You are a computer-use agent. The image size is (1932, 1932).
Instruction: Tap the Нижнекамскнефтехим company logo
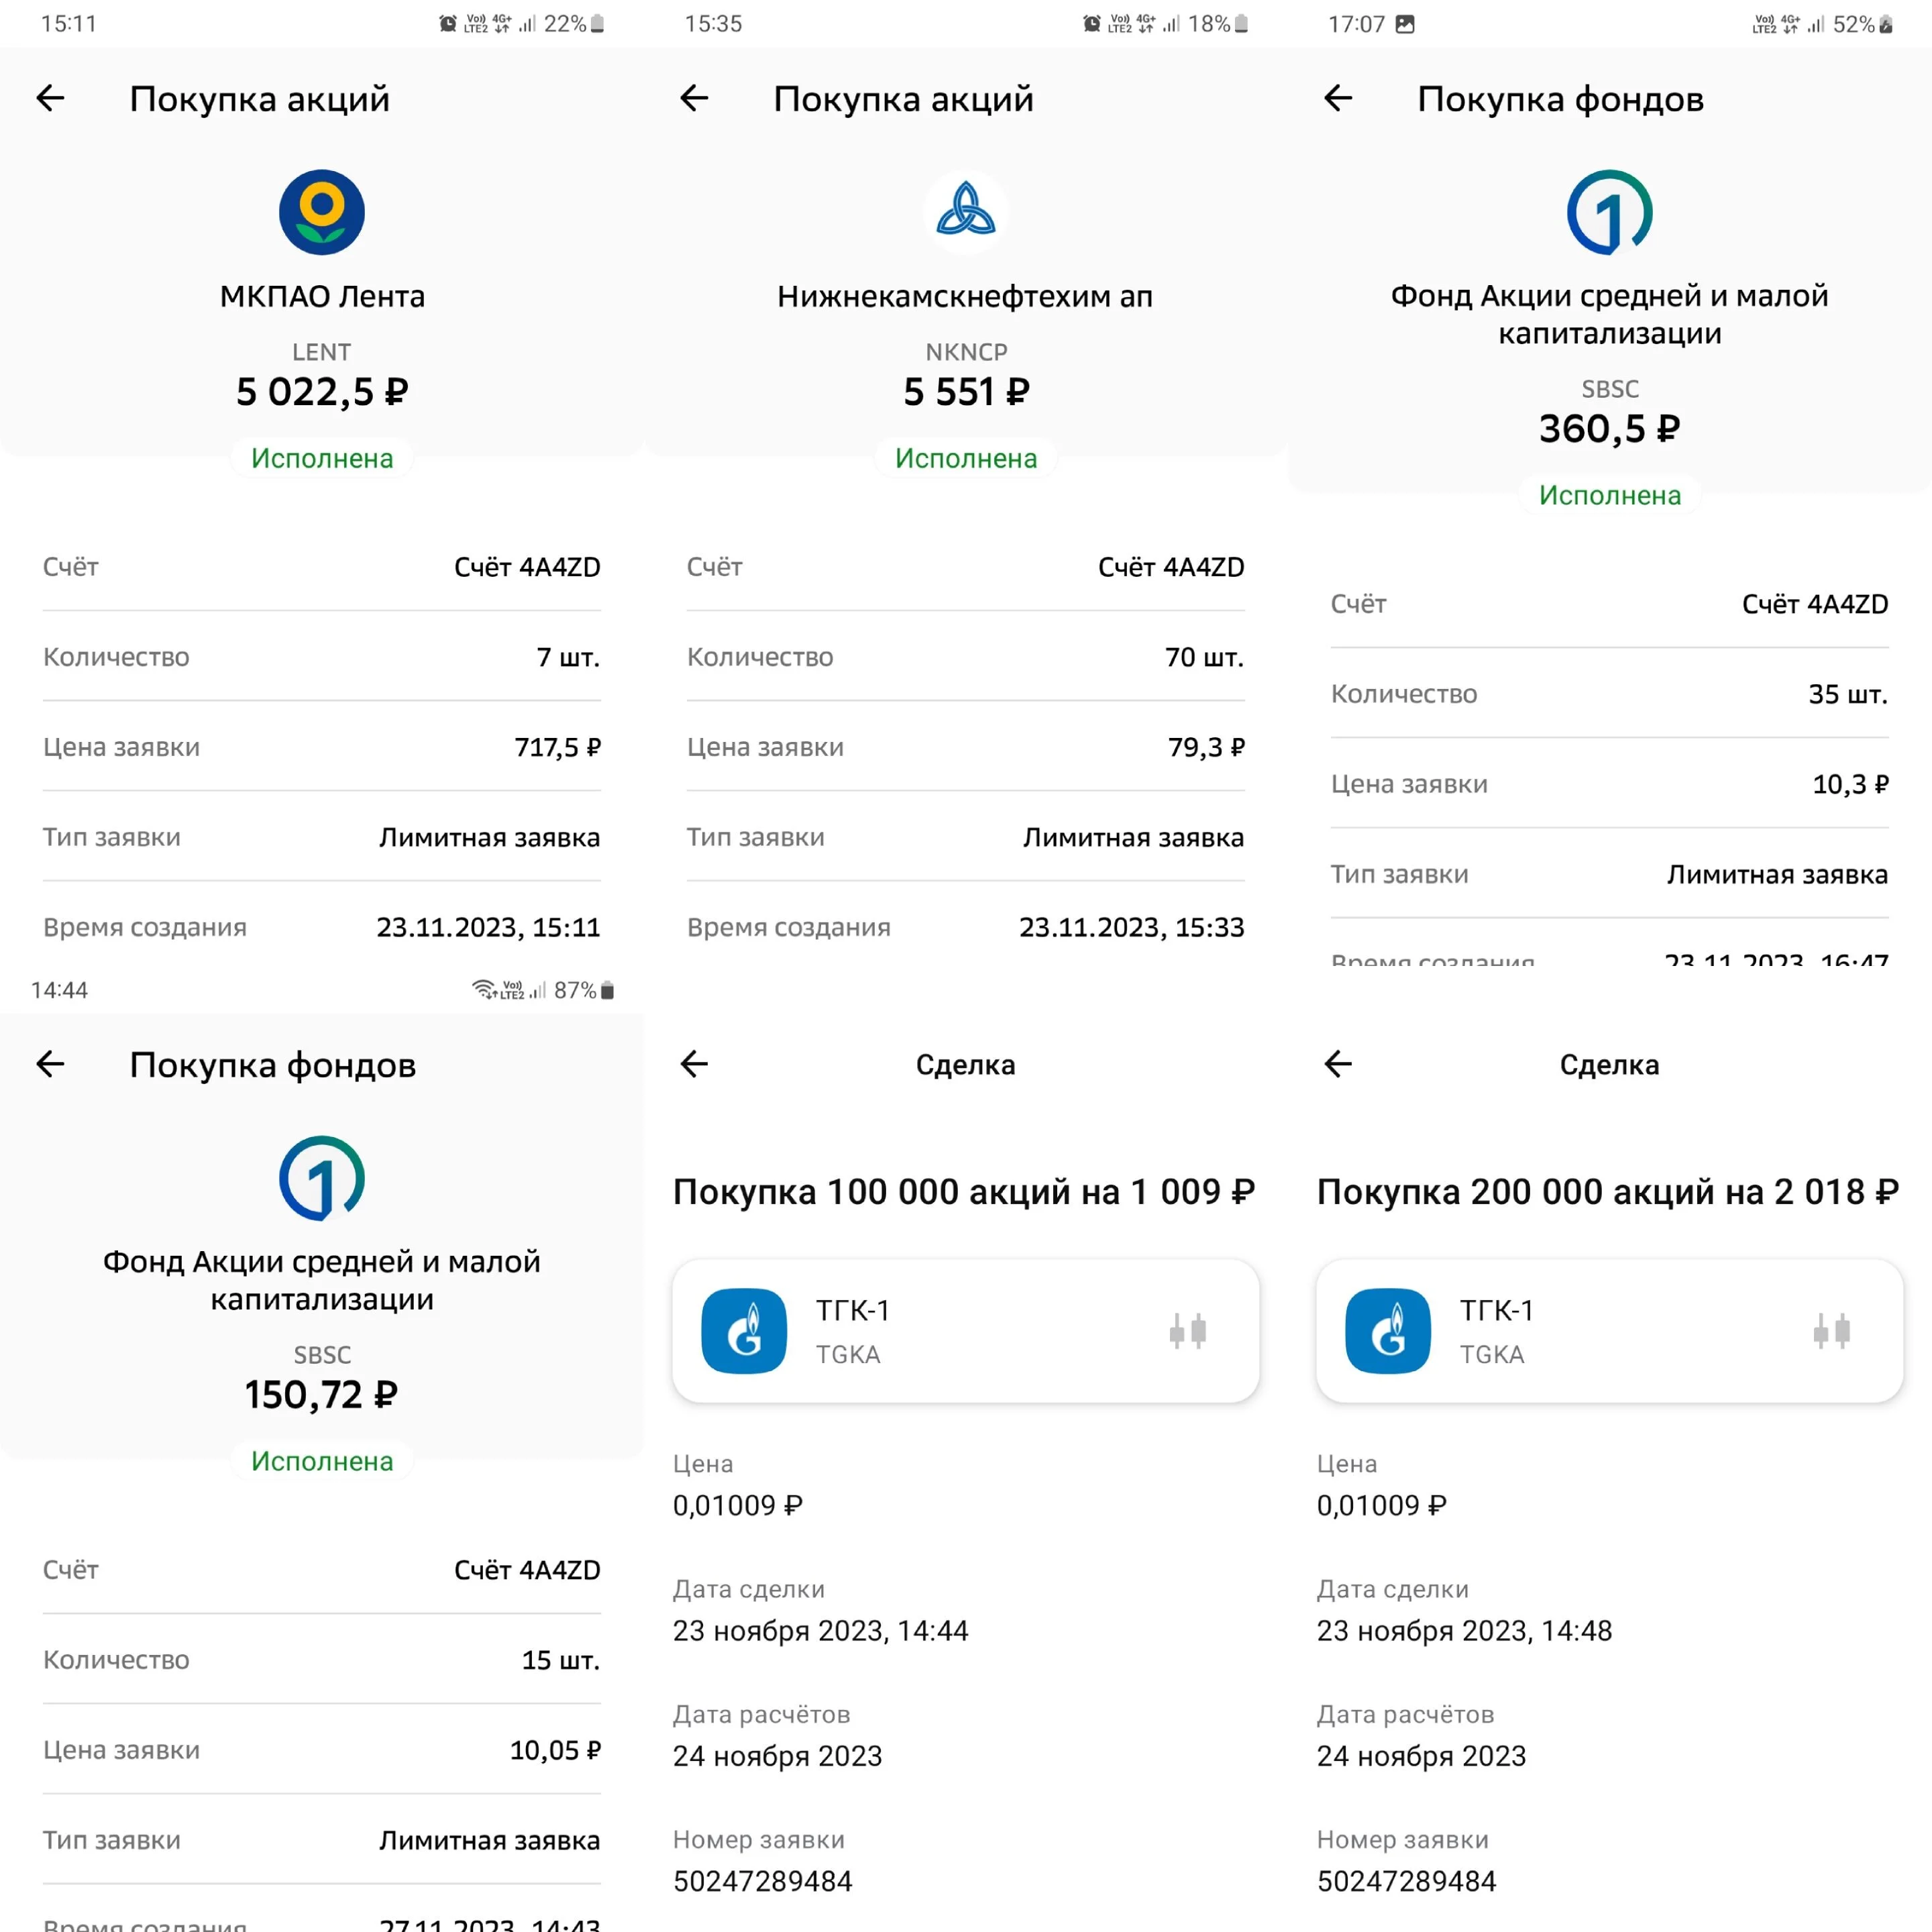(x=966, y=212)
